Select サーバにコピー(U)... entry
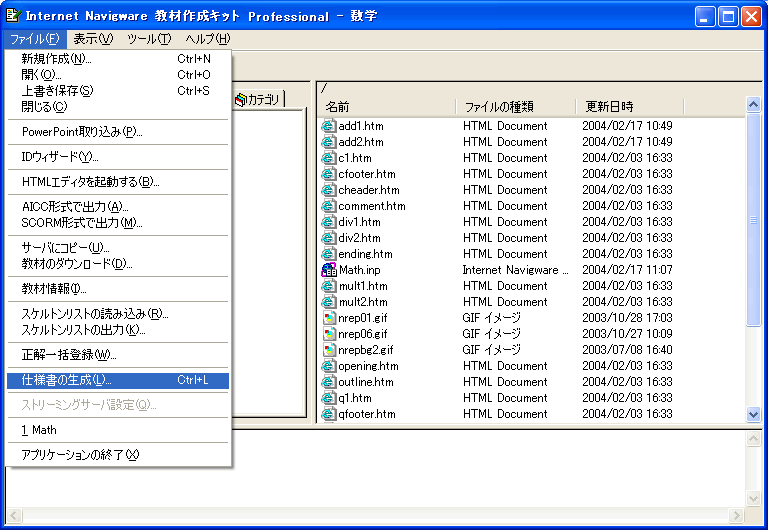This screenshot has height=530, width=768. (118, 248)
